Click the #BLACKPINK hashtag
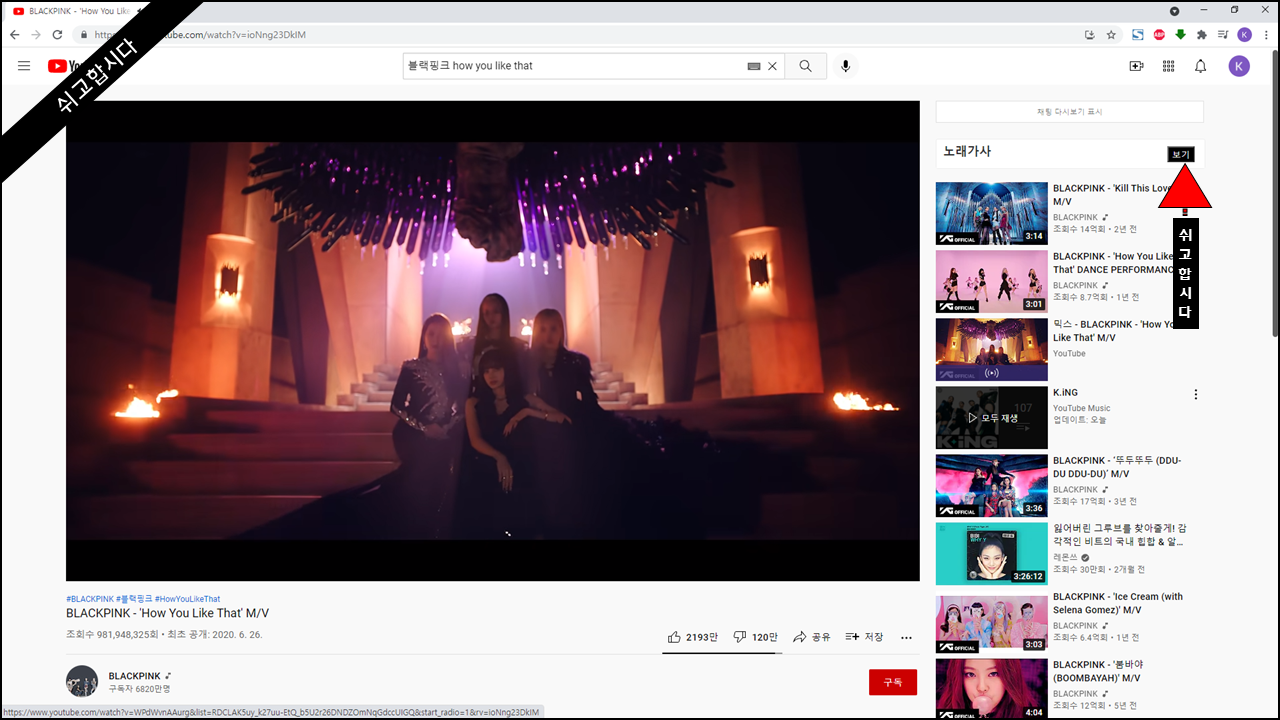Screen dimensions: 1280x720 tap(90, 599)
